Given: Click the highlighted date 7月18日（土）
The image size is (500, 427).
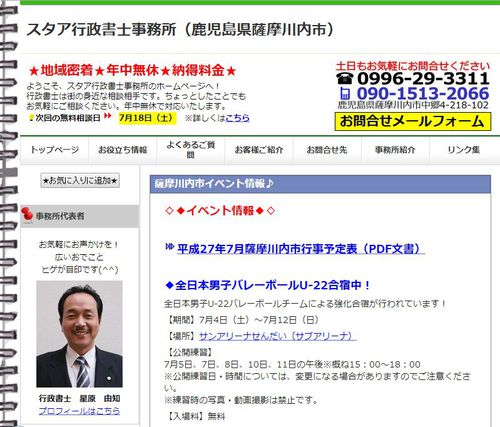Looking at the screenshot, I should (x=147, y=118).
